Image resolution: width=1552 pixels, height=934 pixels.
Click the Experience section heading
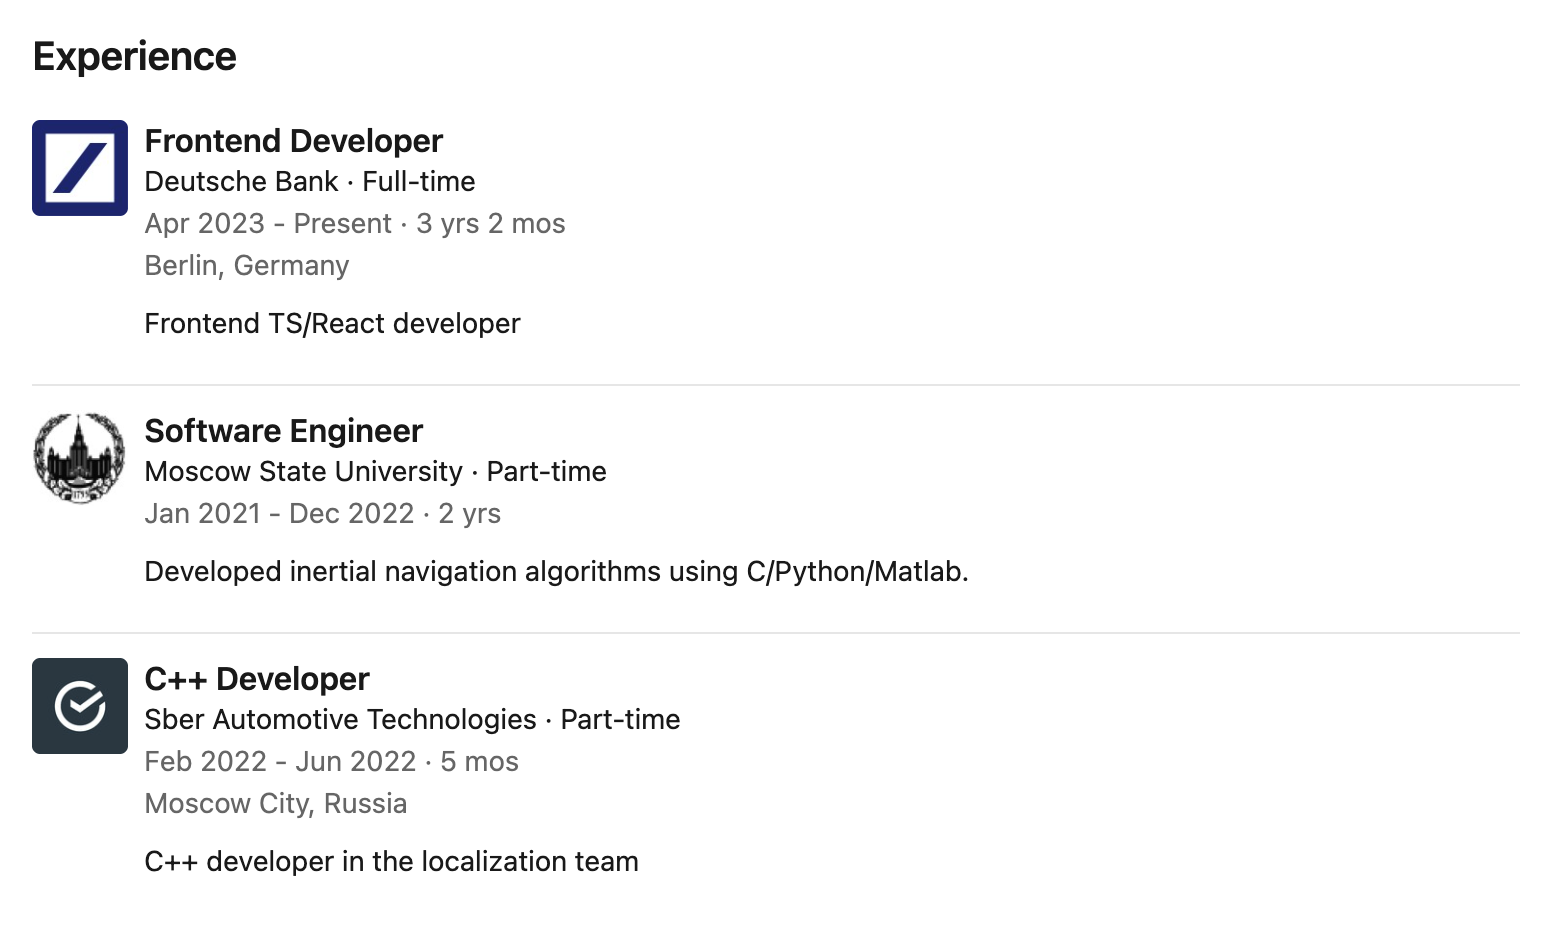(x=135, y=57)
